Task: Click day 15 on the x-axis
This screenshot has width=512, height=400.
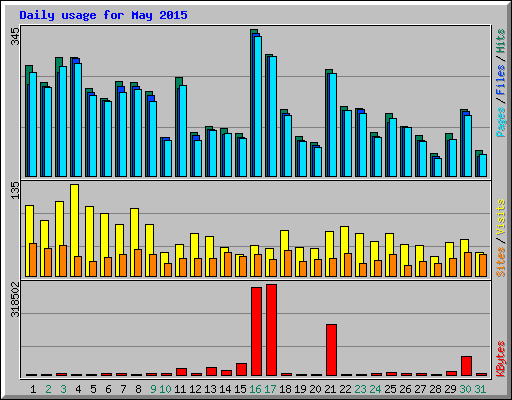Action: 240,389
